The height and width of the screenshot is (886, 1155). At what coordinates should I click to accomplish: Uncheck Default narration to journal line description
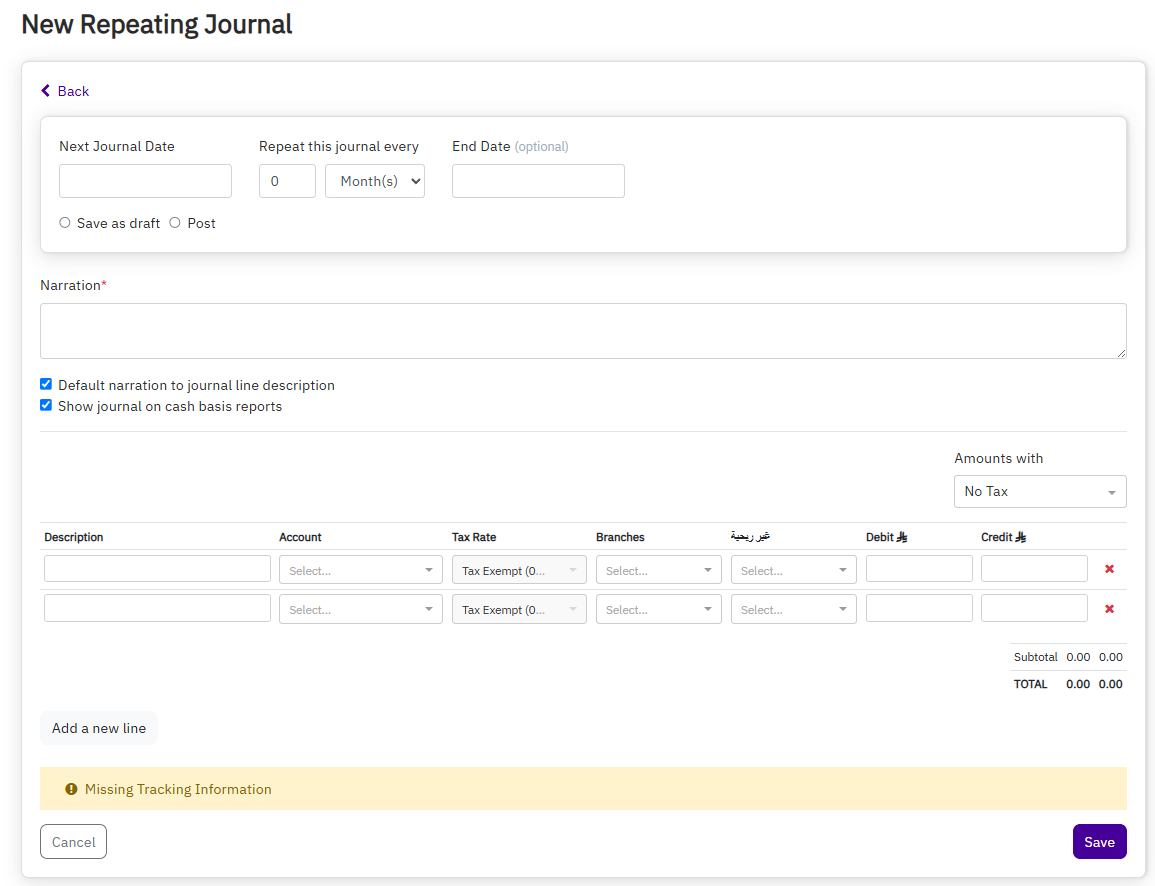pos(46,385)
